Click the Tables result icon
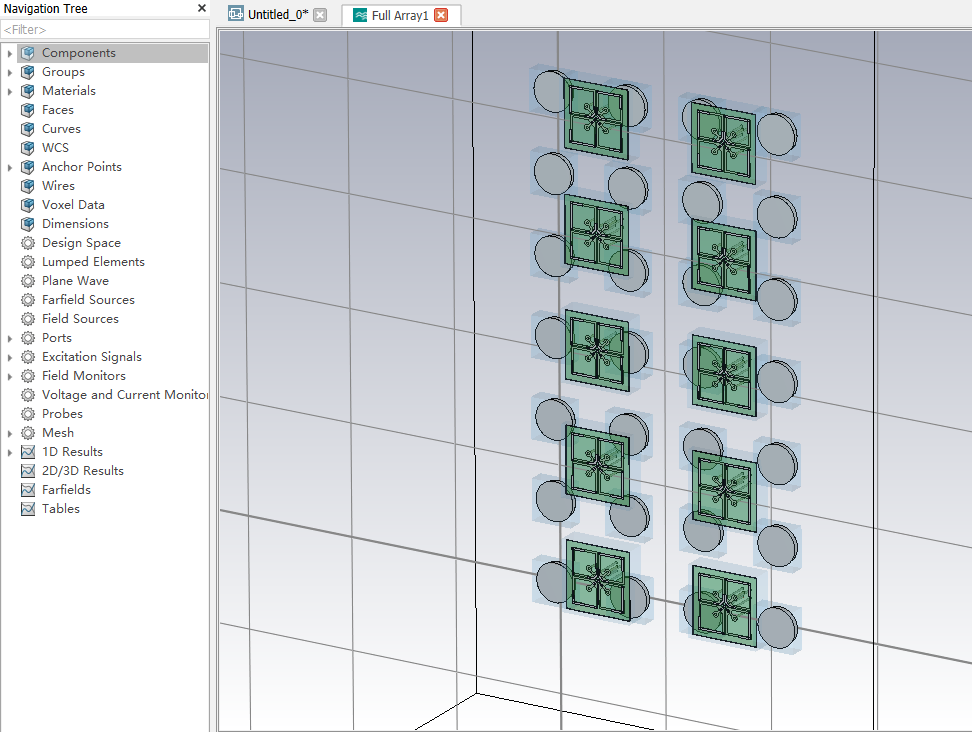Screen dimensions: 972x732 tap(28, 509)
